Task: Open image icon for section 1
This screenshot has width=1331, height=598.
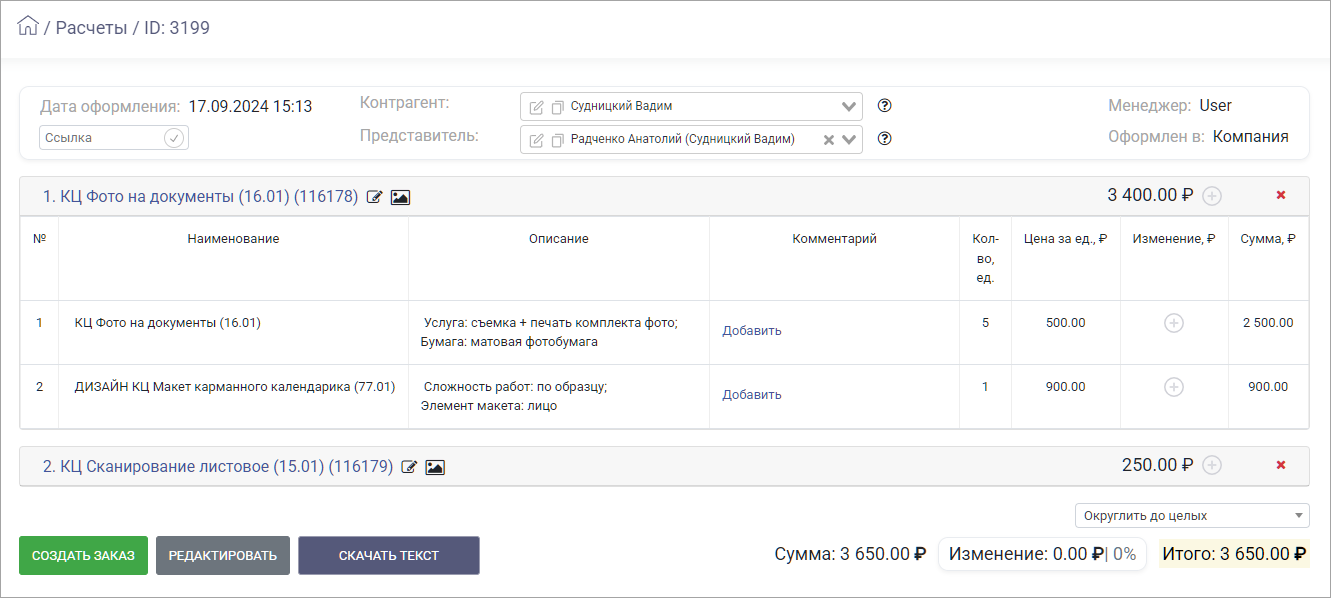Action: (400, 197)
